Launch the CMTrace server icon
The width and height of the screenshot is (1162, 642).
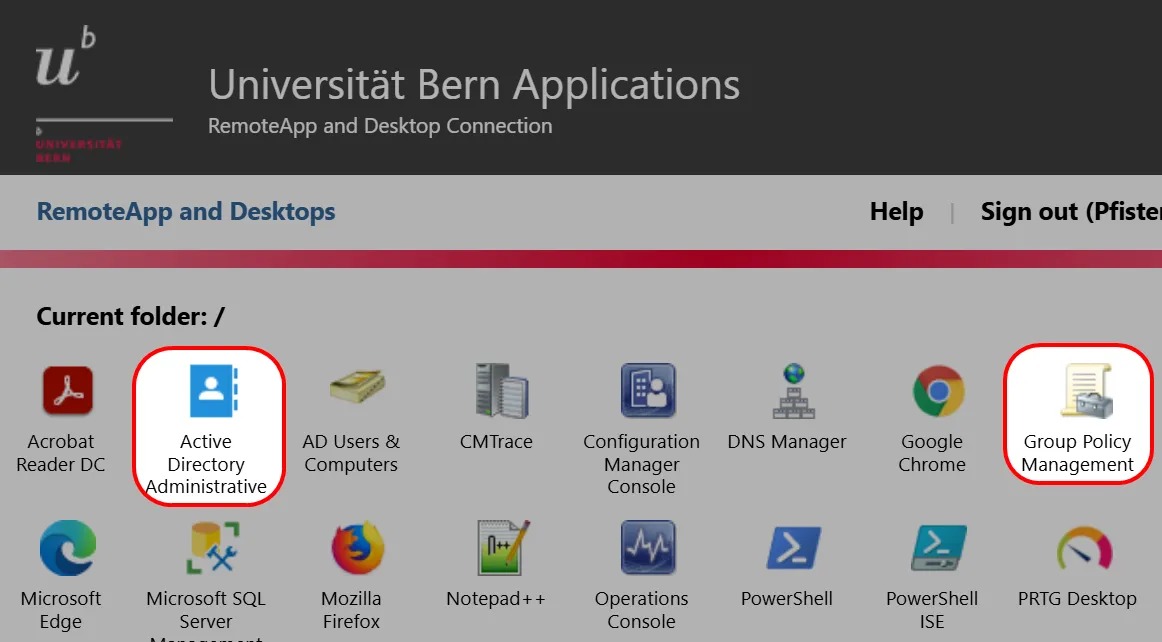[x=502, y=390]
